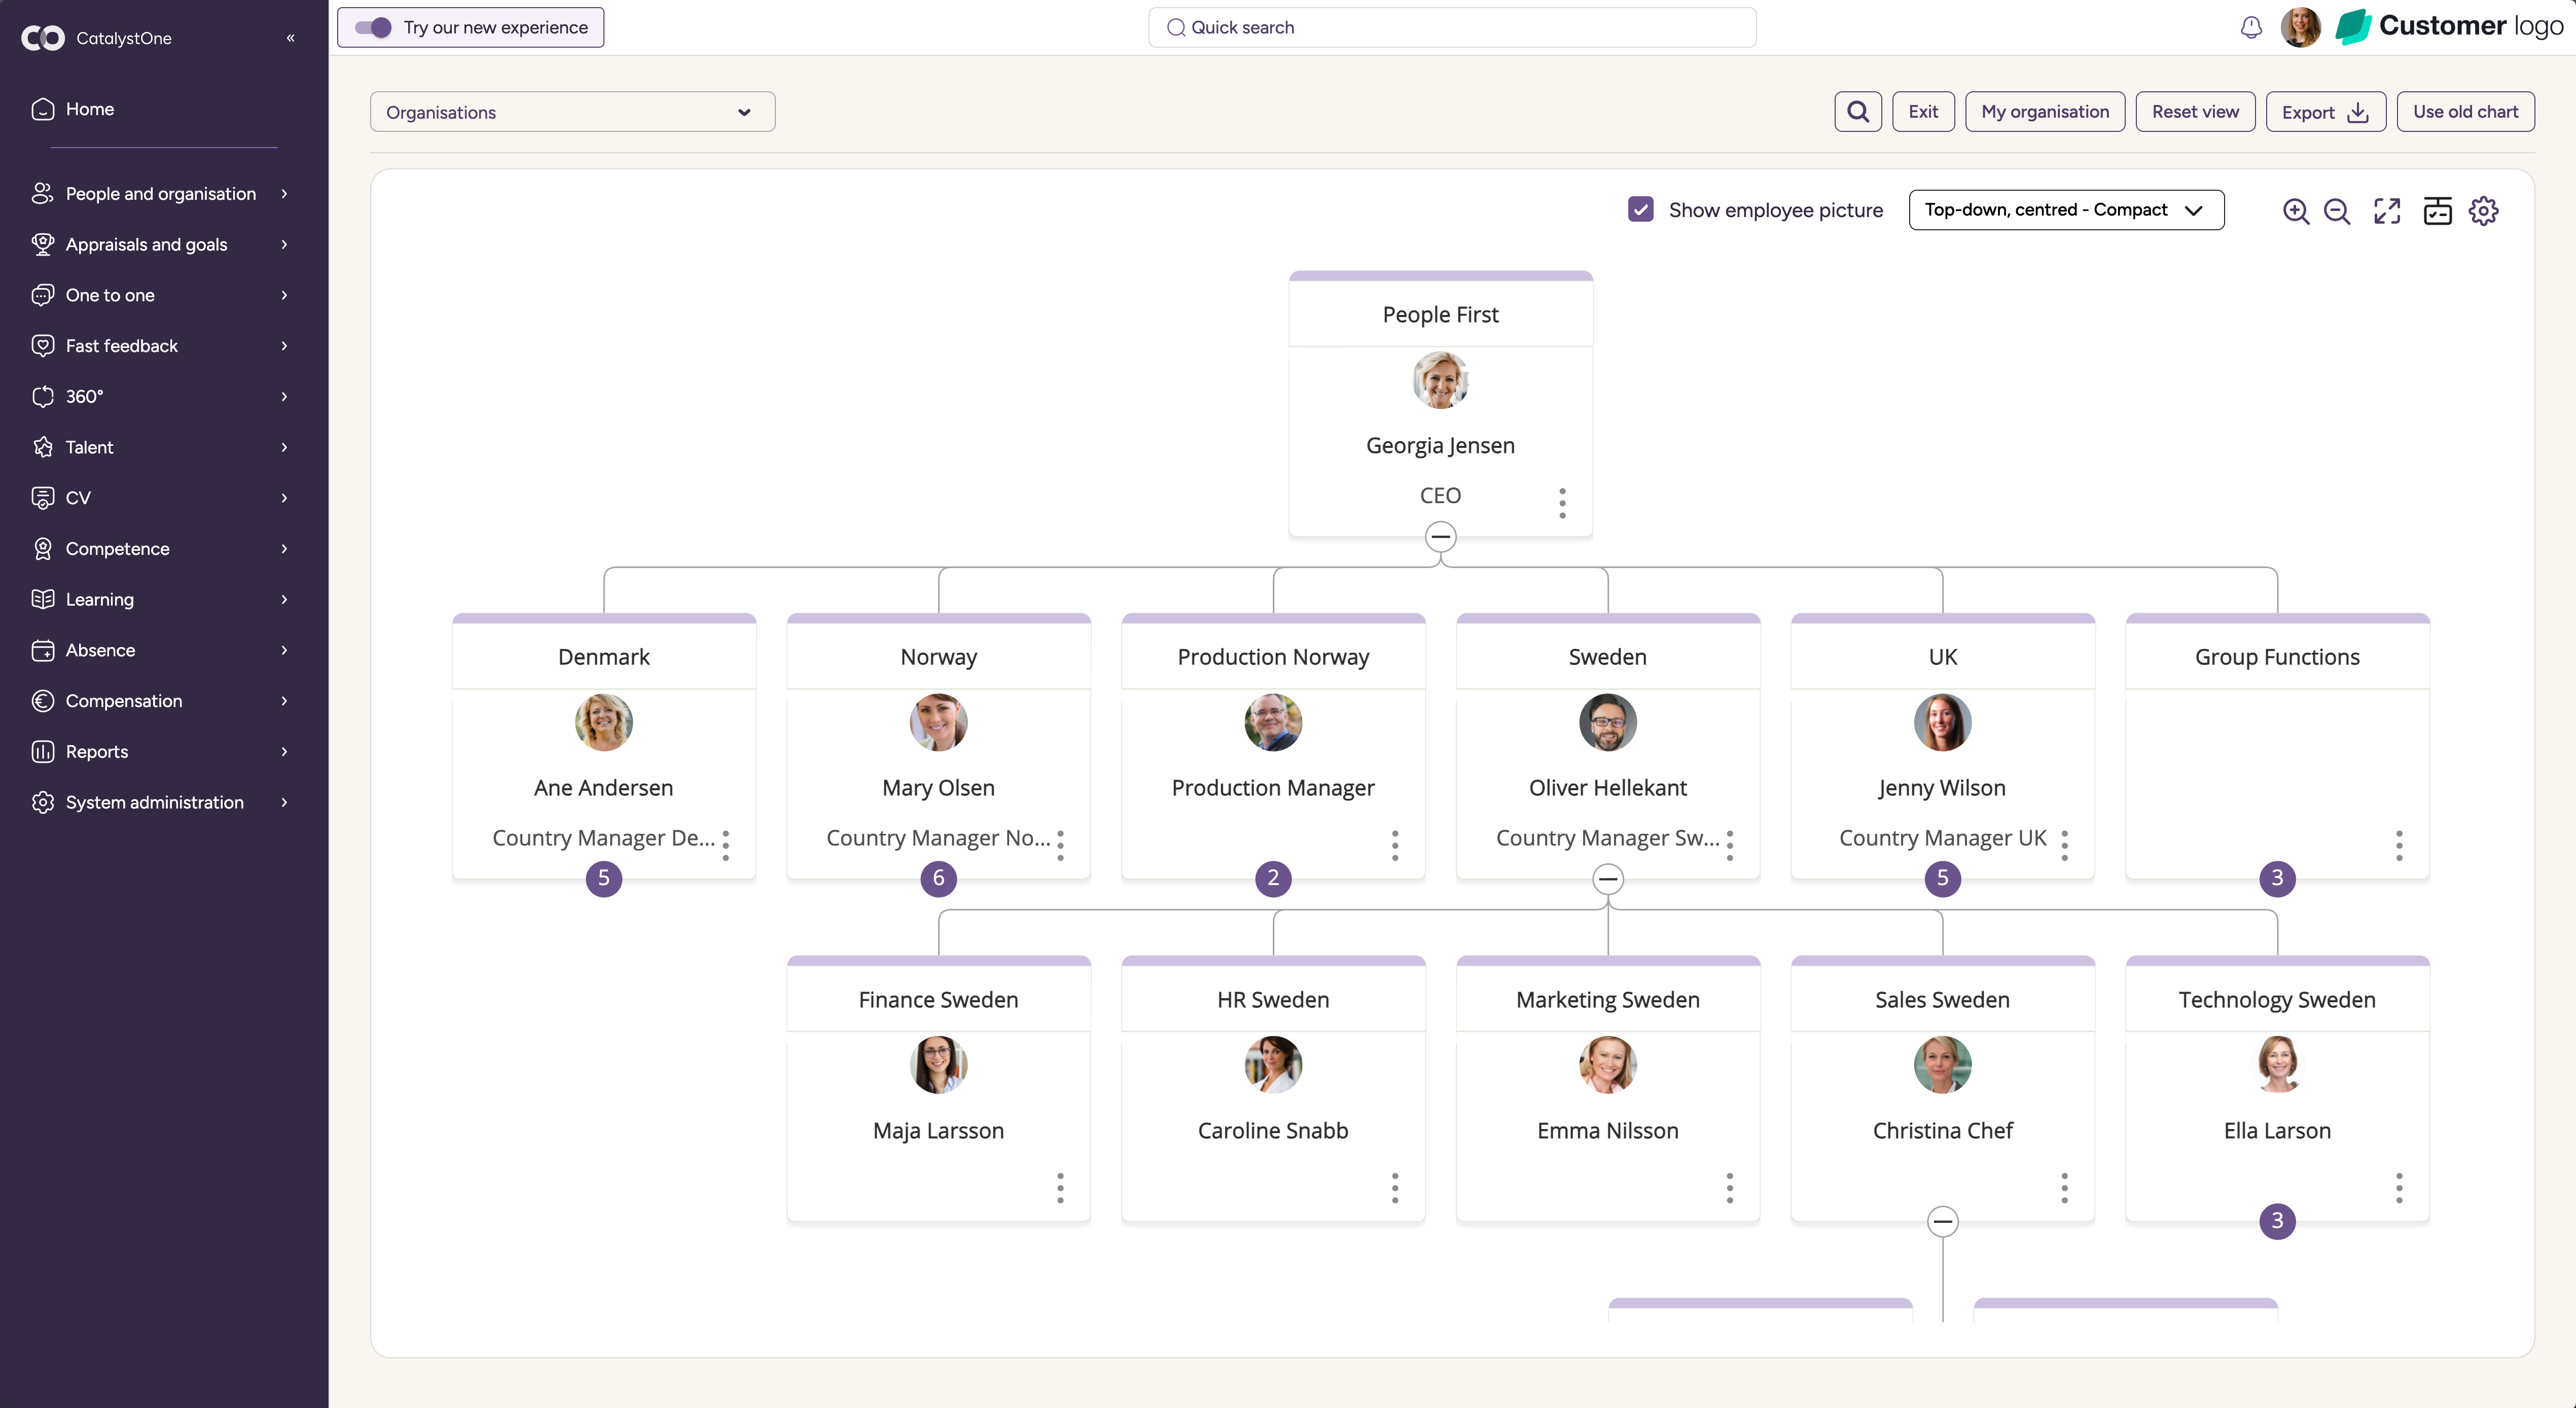Image resolution: width=2576 pixels, height=1408 pixels.
Task: Collapse Sweden node's child units
Action: click(x=1608, y=879)
